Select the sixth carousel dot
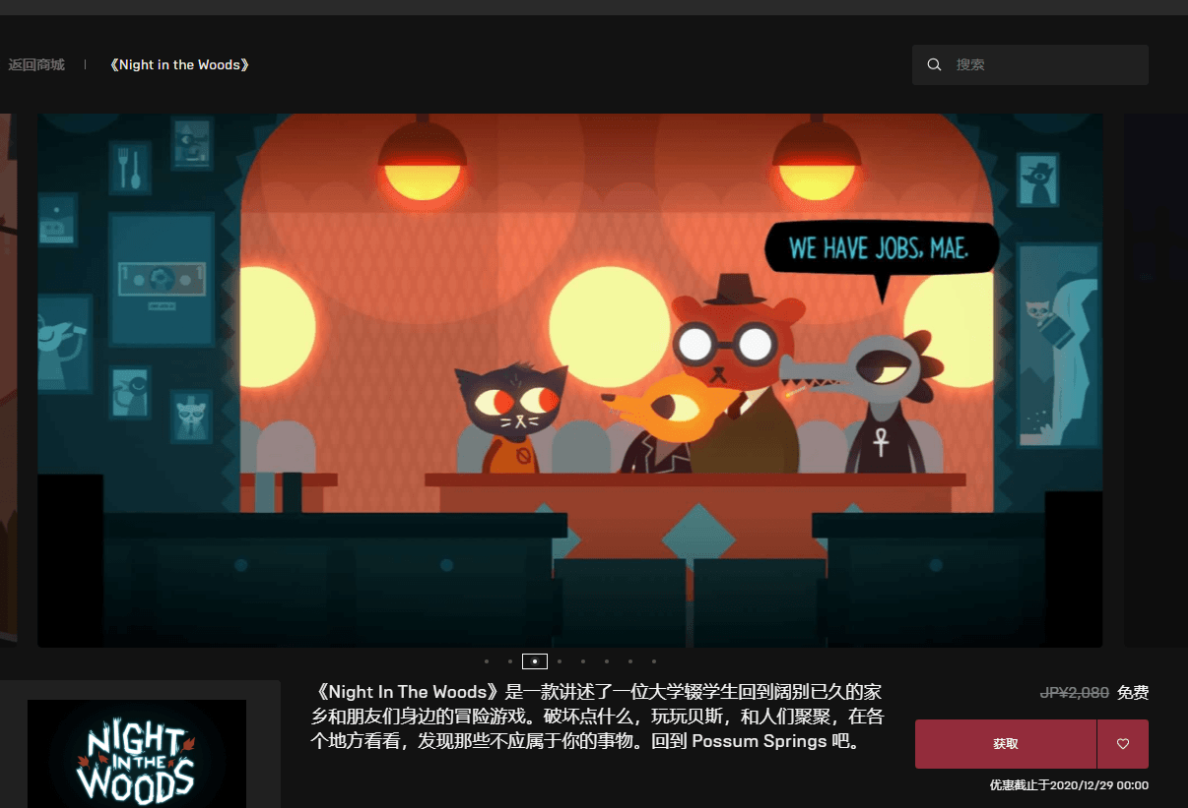Screen dimensions: 1188x808 [x=606, y=662]
